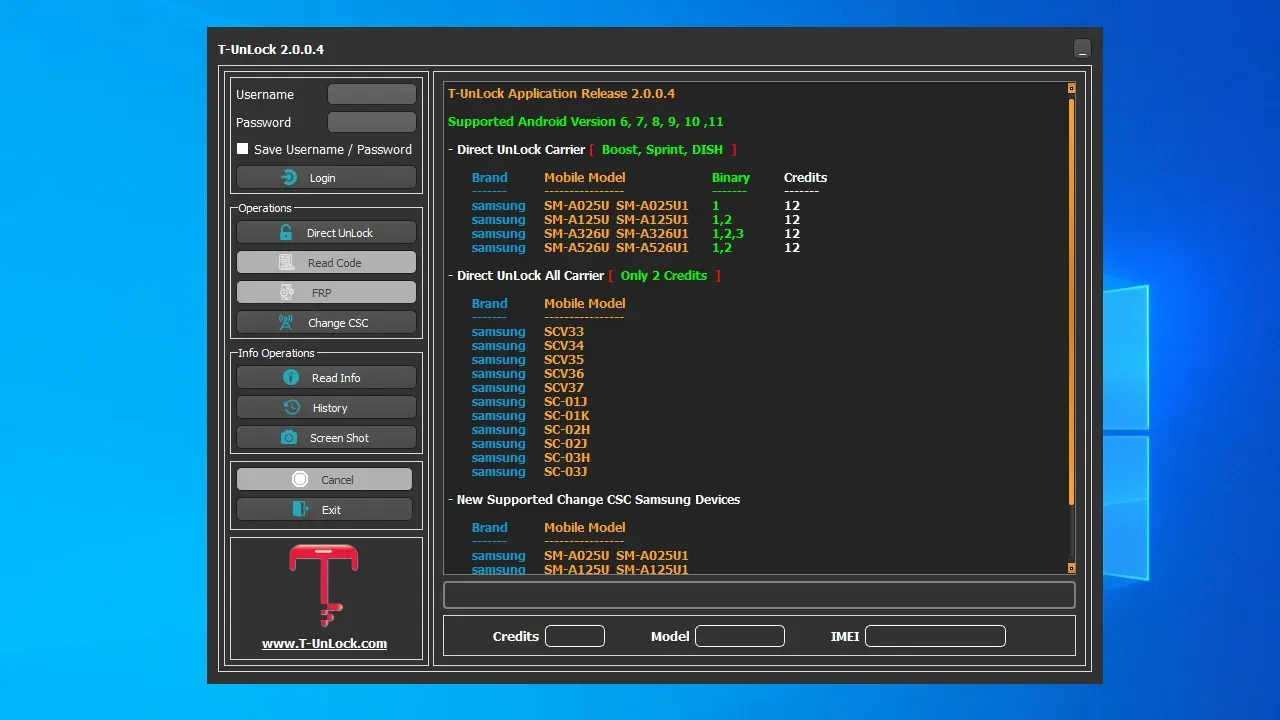Select 'T-UnLock Application Release 2.0.0.4' text
Screen dimensions: 1280x720
tap(561, 93)
